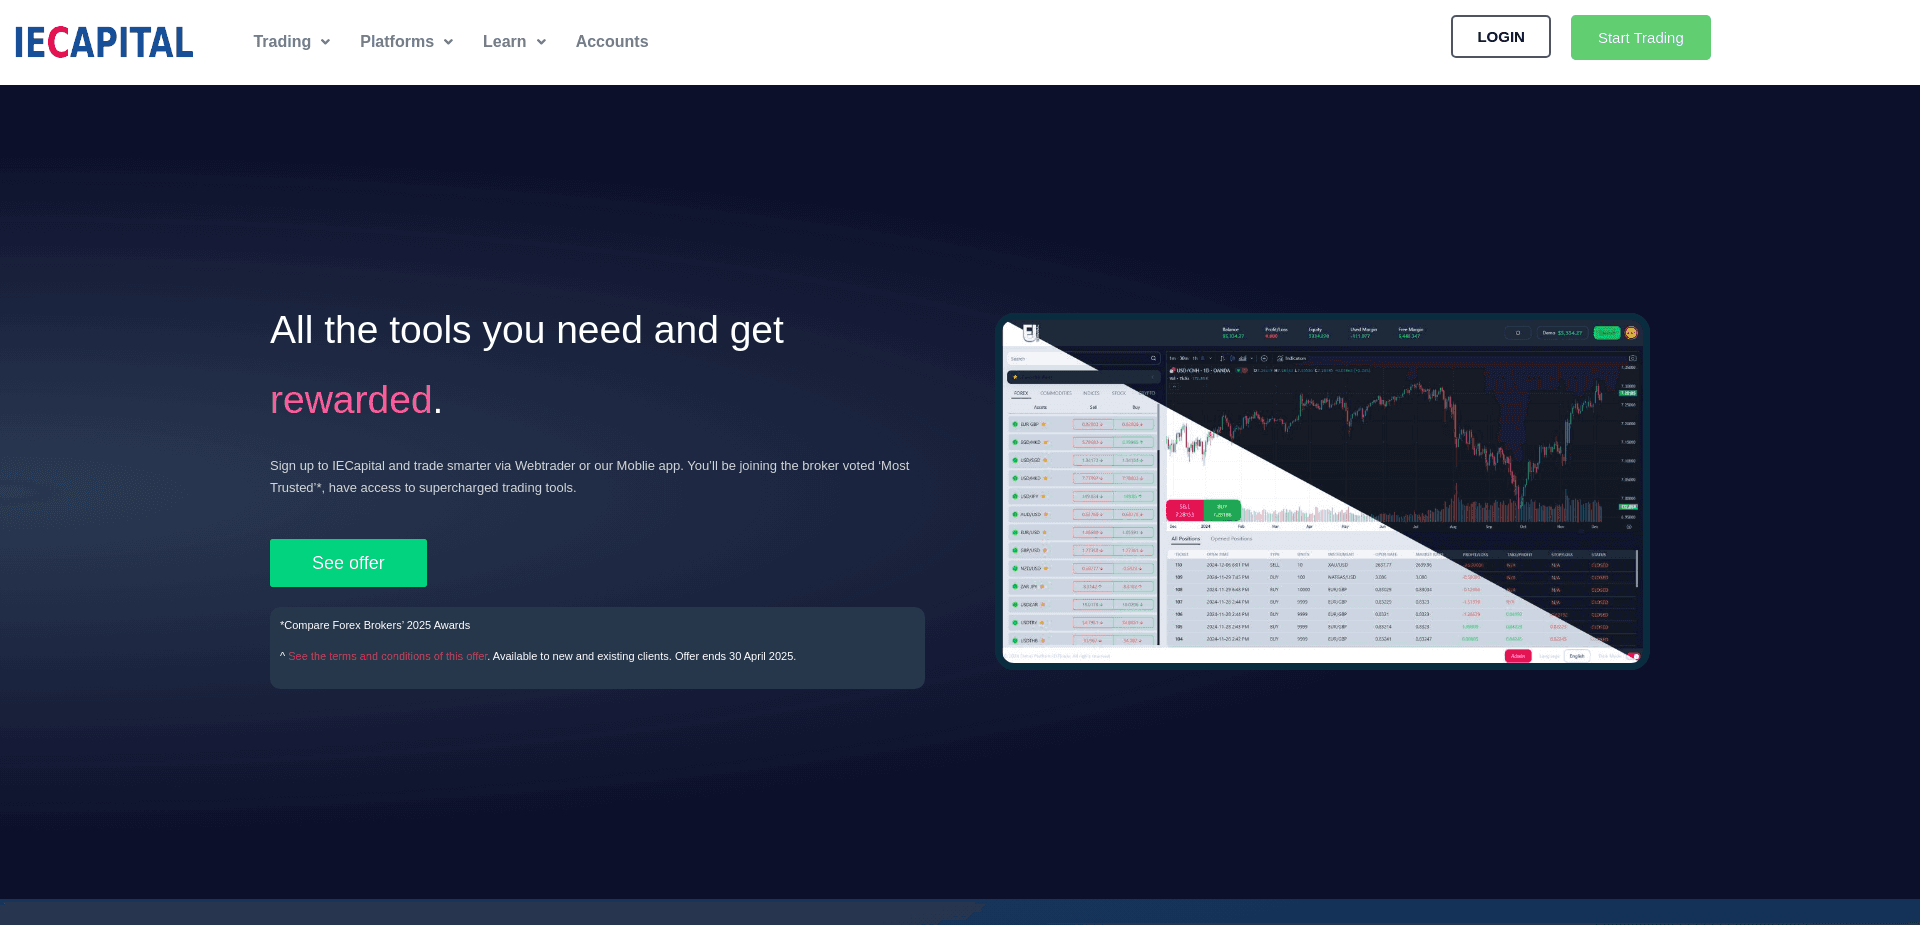
Task: Click the search magnifier in the asset panel
Action: point(1154,358)
